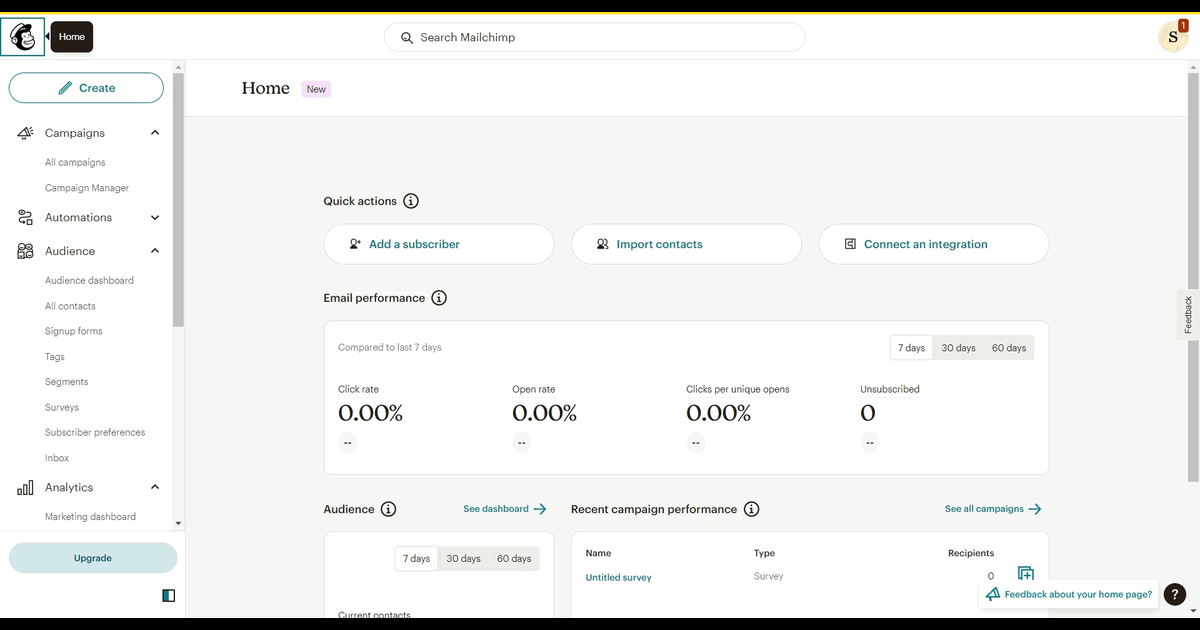Click the Click rate 0.00% value
This screenshot has width=1200, height=630.
coord(370,413)
